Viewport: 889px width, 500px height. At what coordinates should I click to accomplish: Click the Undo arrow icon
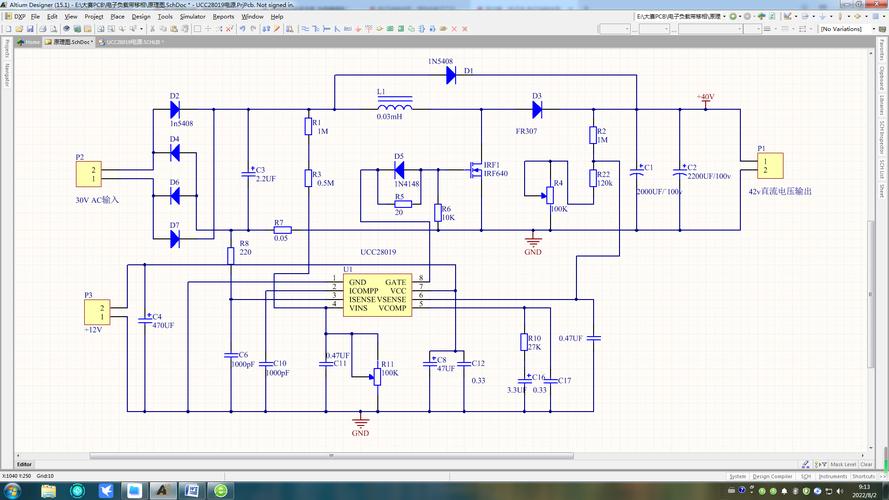pos(240,29)
